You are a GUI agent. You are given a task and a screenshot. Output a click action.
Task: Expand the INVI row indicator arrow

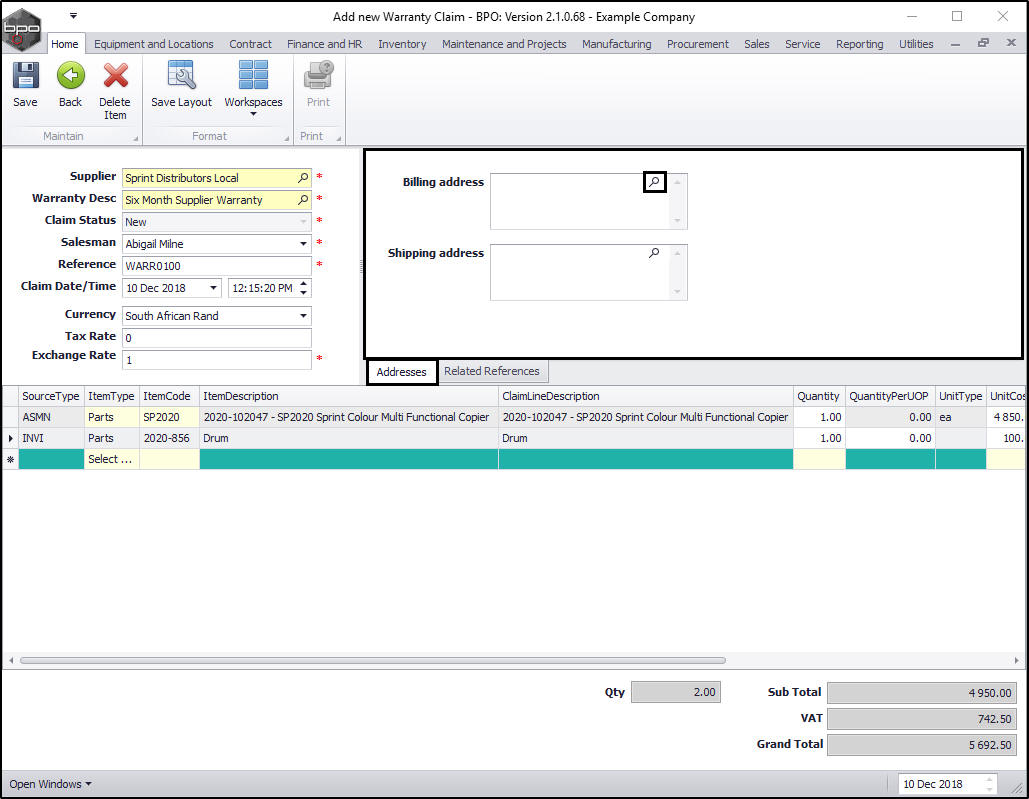click(10, 438)
